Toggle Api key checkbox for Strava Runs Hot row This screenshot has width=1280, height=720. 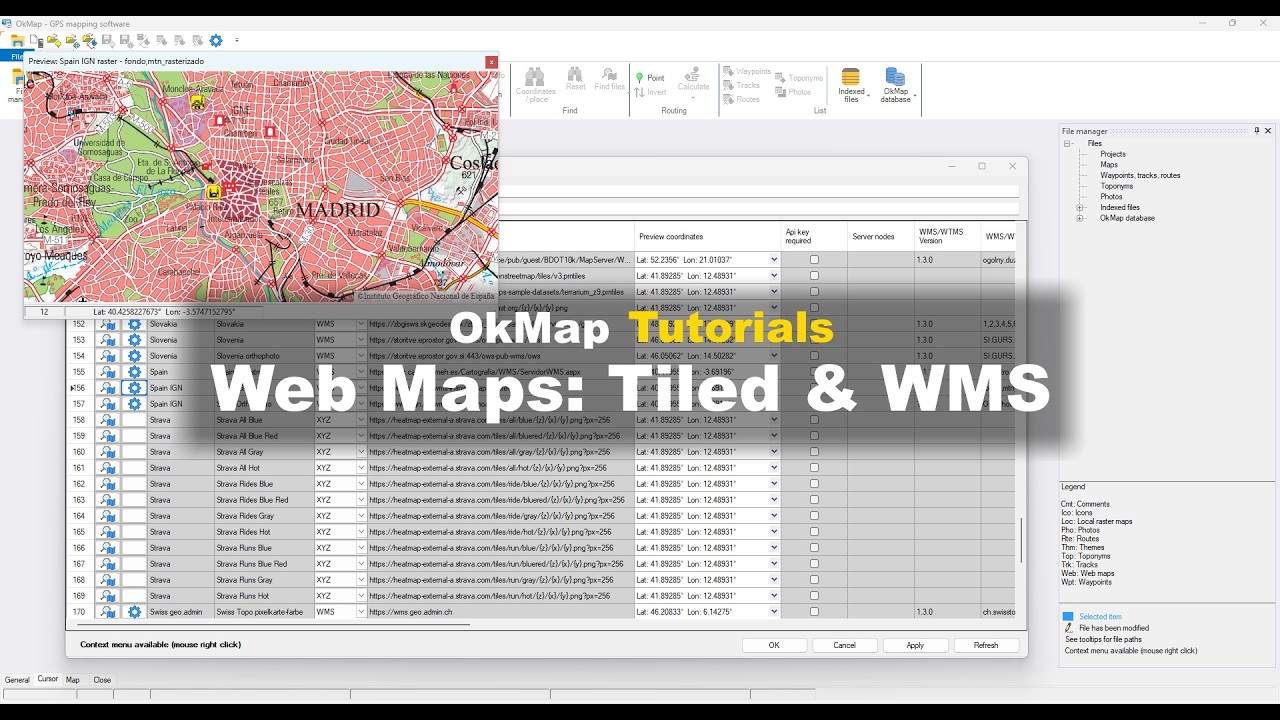tap(814, 596)
